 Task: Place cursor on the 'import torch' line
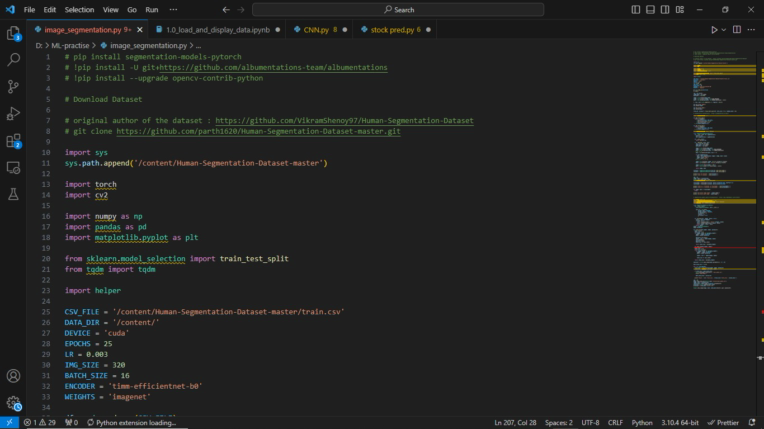point(91,184)
